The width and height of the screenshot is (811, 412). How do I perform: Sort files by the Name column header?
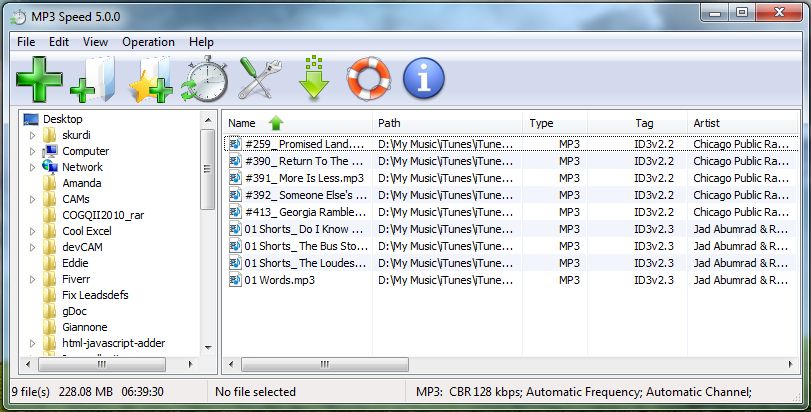(298, 123)
